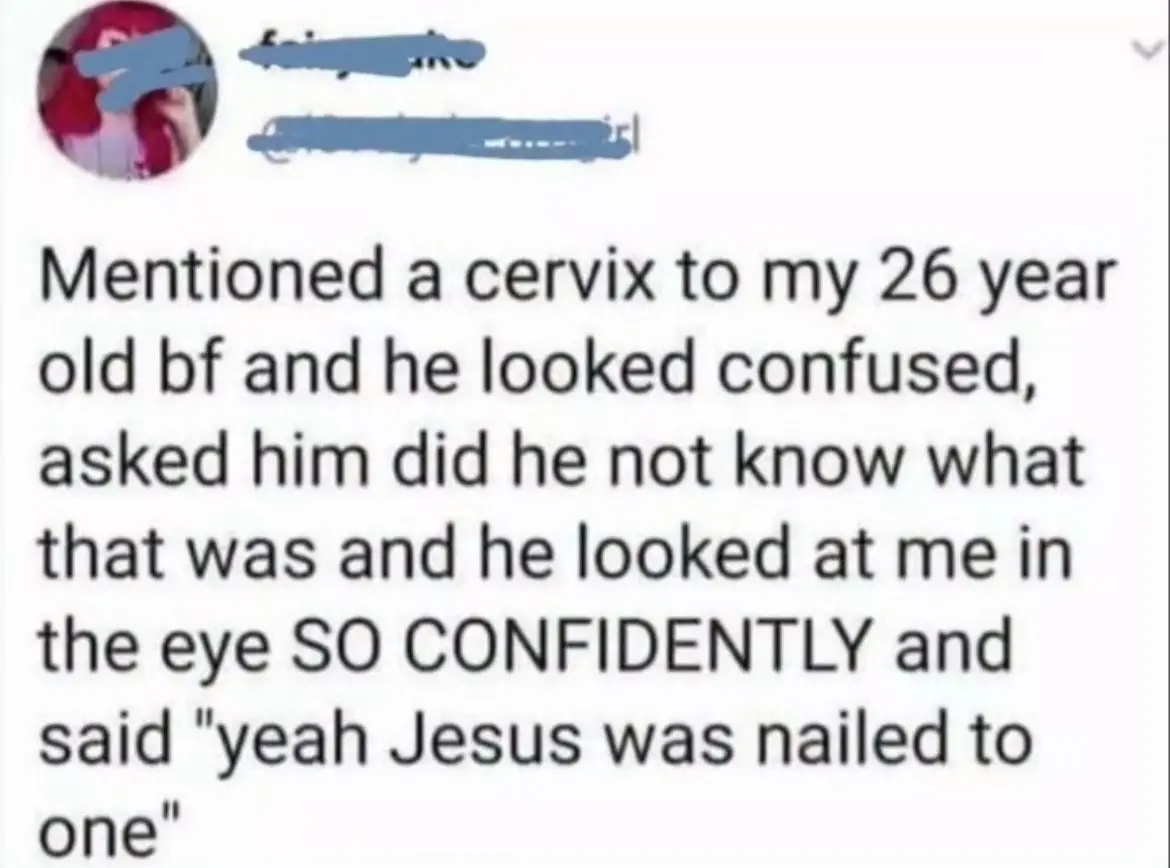1170x868 pixels.
Task: Click the scribbled-out display name
Action: (x=363, y=54)
